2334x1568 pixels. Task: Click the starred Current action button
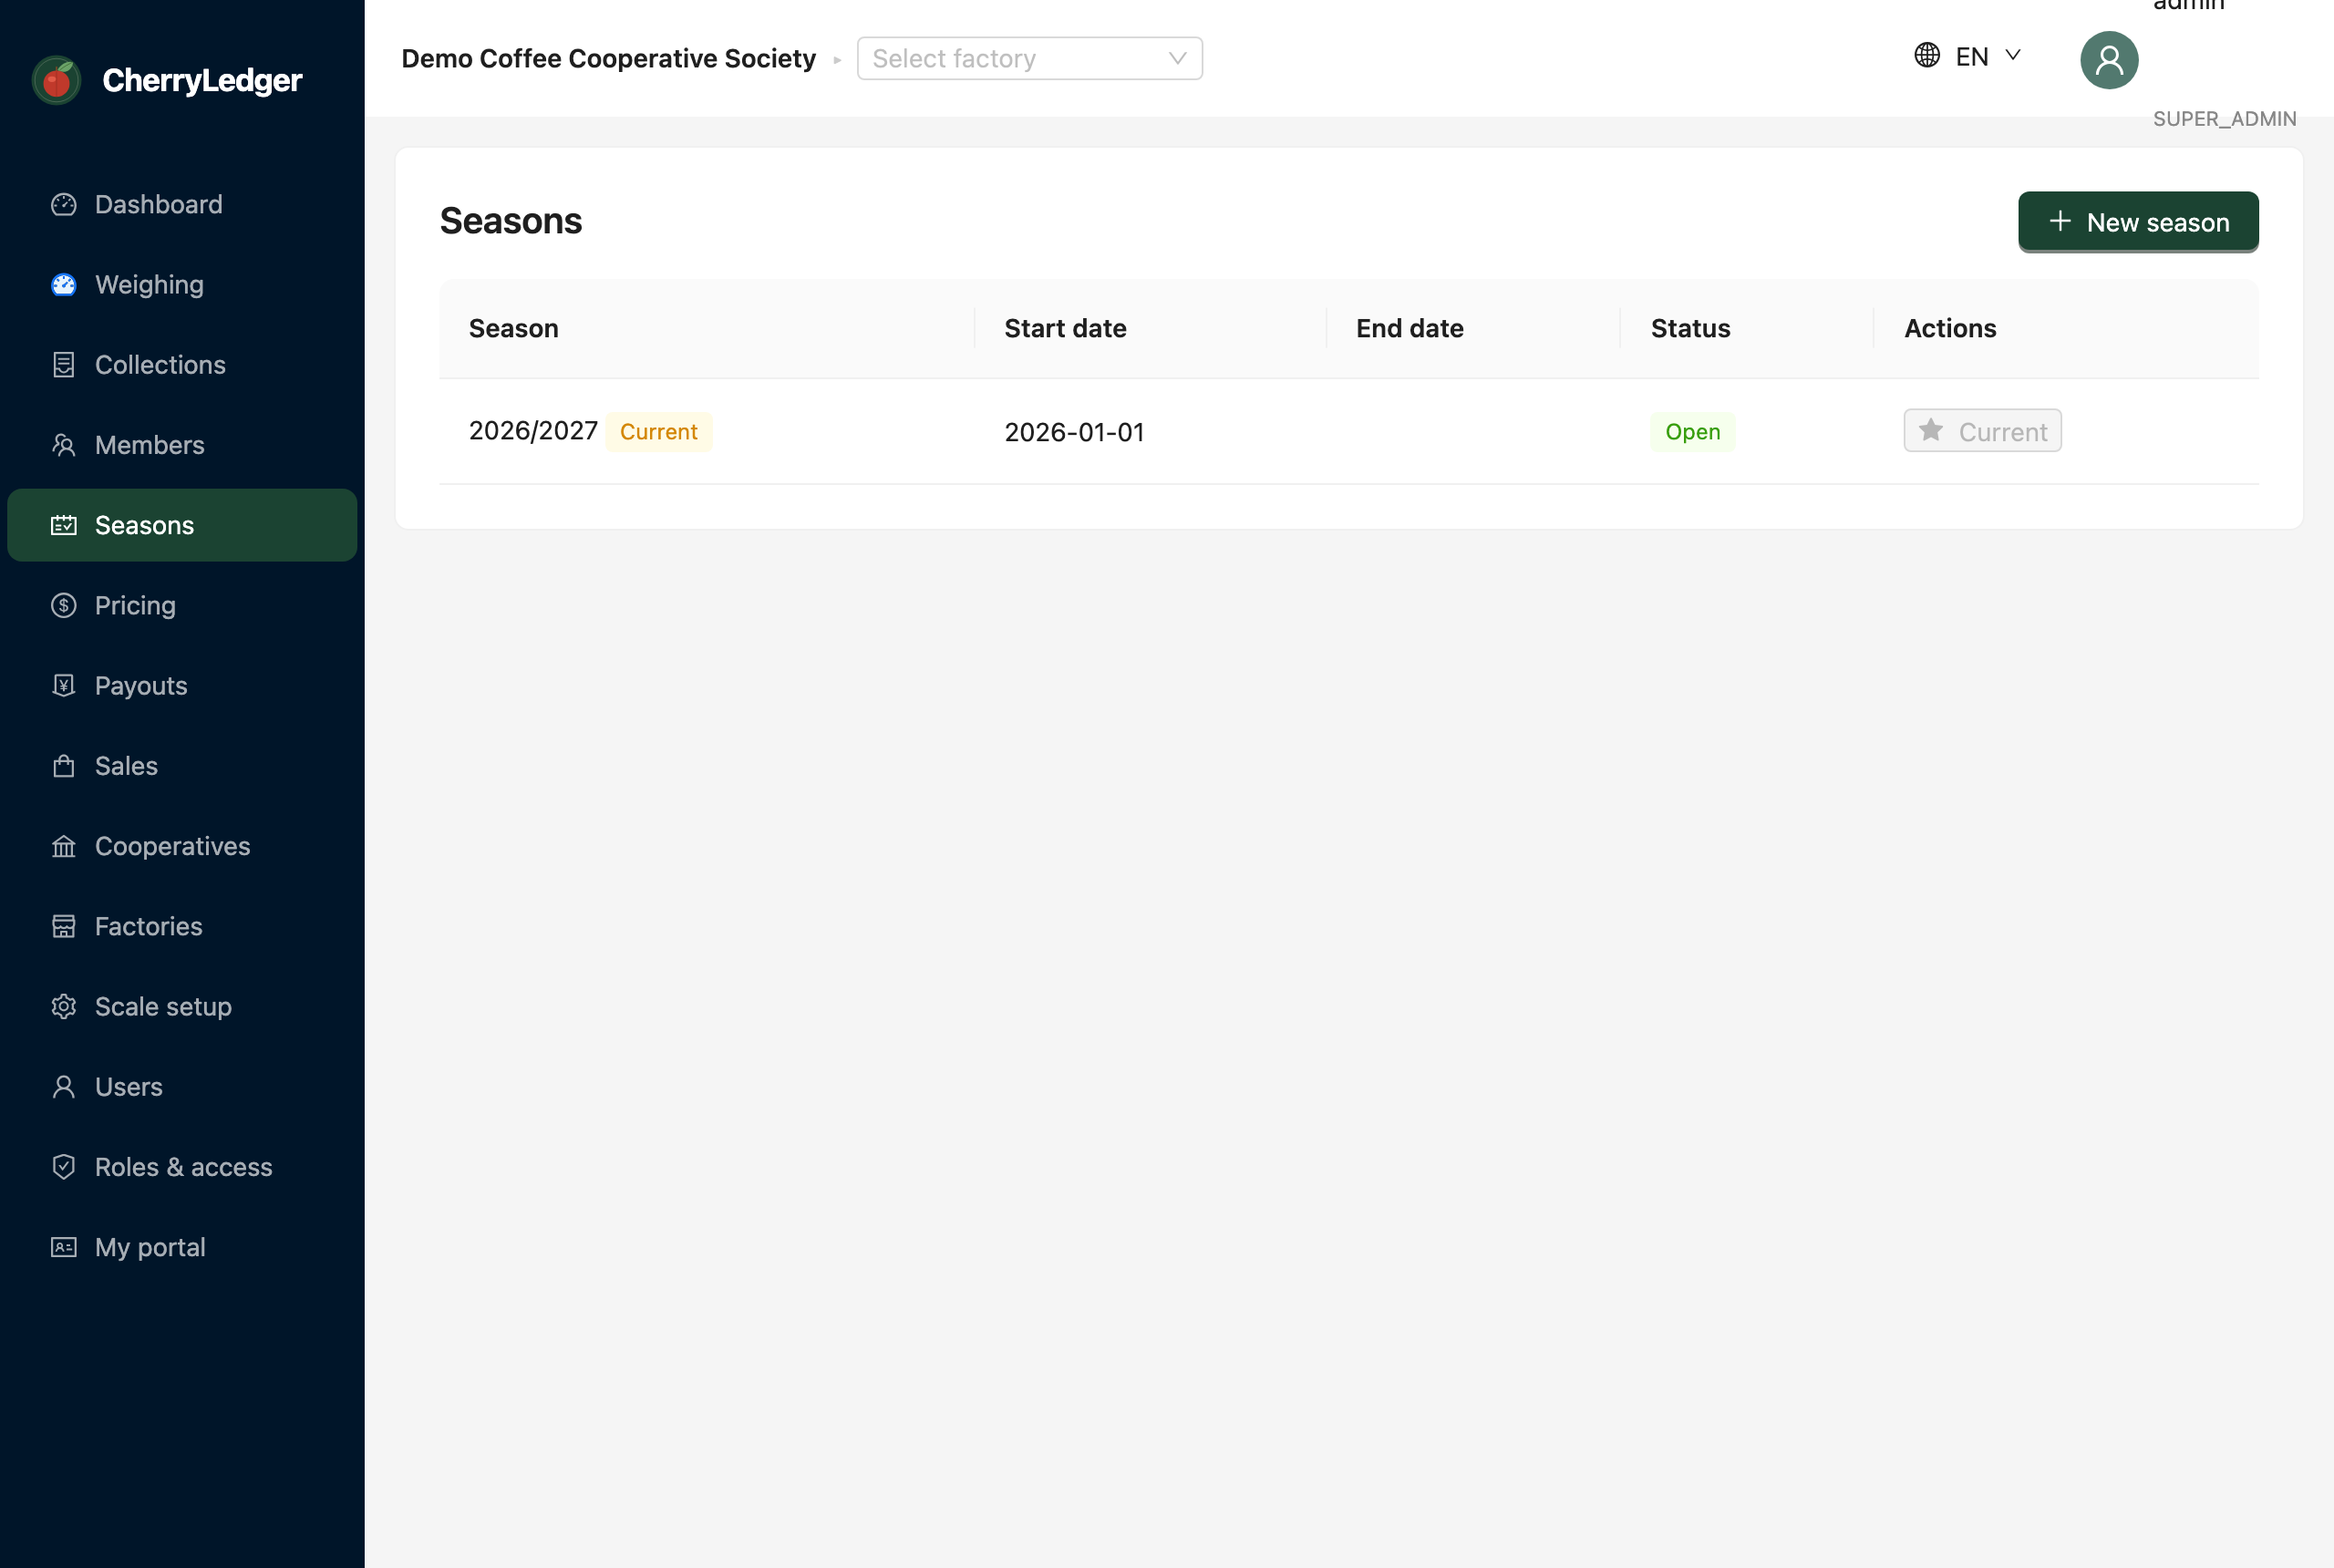[x=1982, y=431]
